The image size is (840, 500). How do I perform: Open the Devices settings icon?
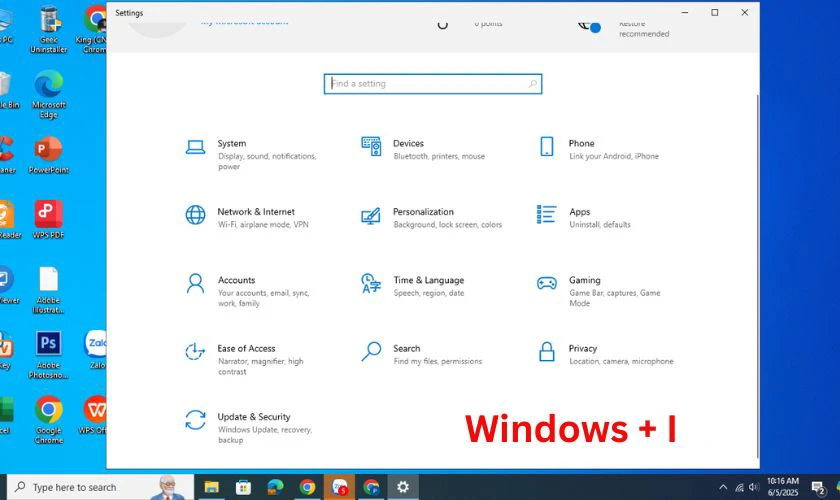tap(371, 146)
